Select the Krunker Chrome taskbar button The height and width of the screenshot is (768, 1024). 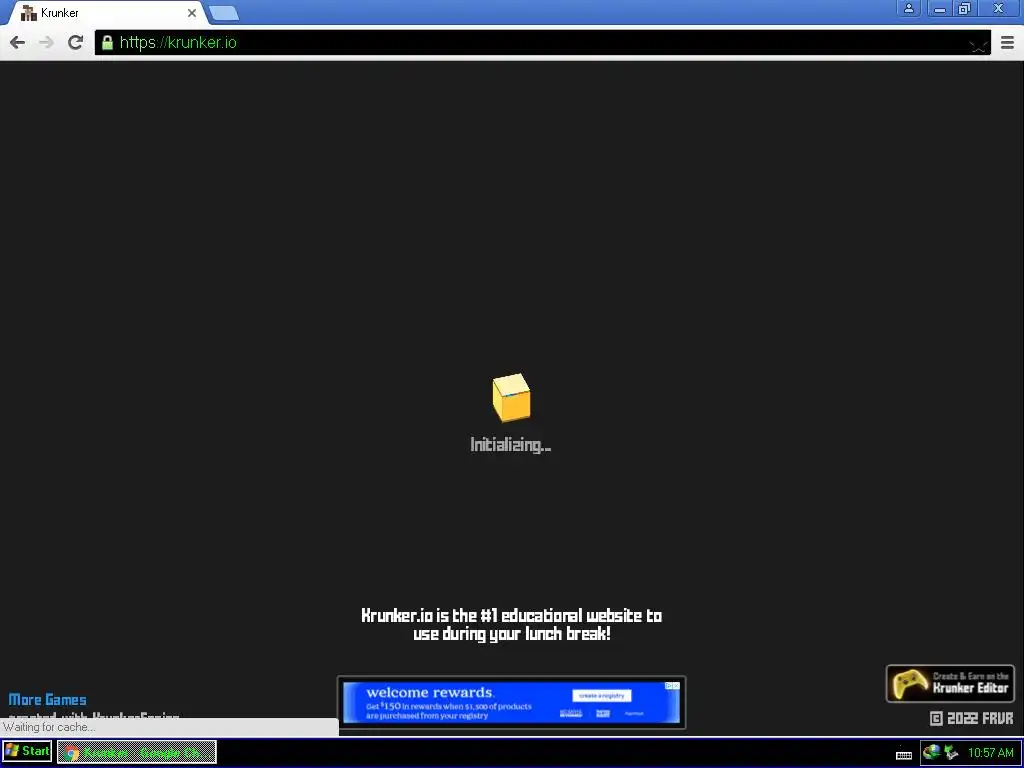(136, 752)
